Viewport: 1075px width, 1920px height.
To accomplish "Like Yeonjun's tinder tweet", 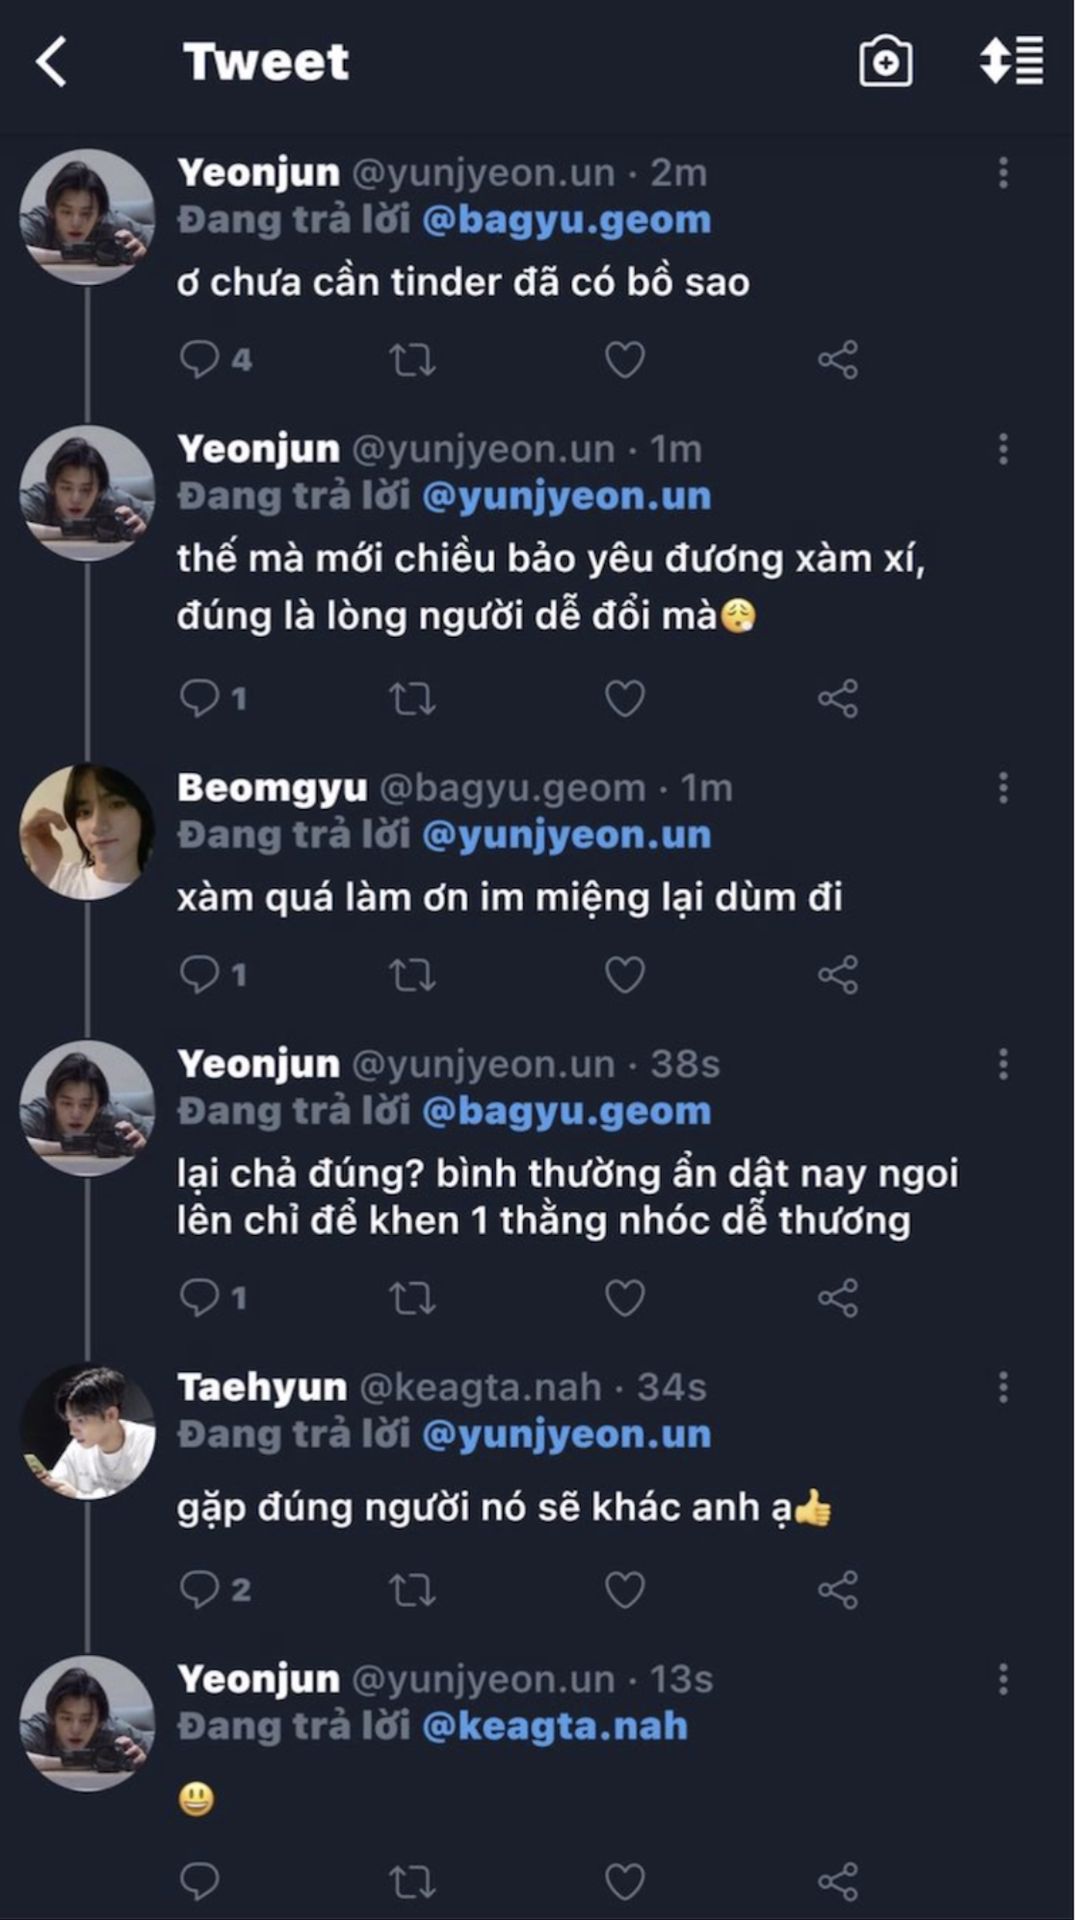I will click(x=625, y=359).
